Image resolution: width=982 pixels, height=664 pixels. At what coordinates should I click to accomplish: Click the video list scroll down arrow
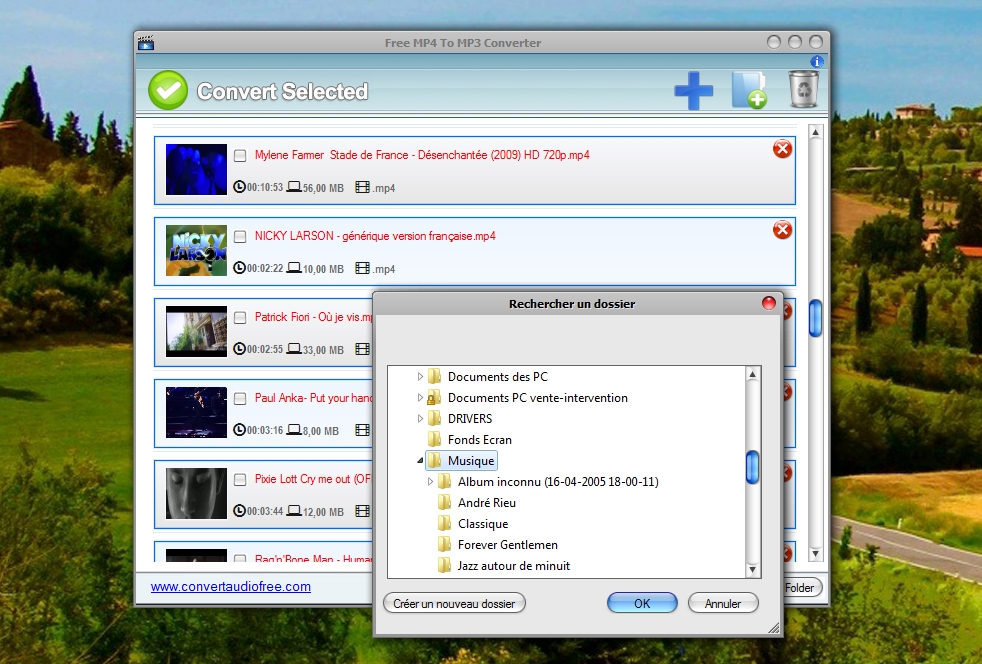[x=815, y=553]
